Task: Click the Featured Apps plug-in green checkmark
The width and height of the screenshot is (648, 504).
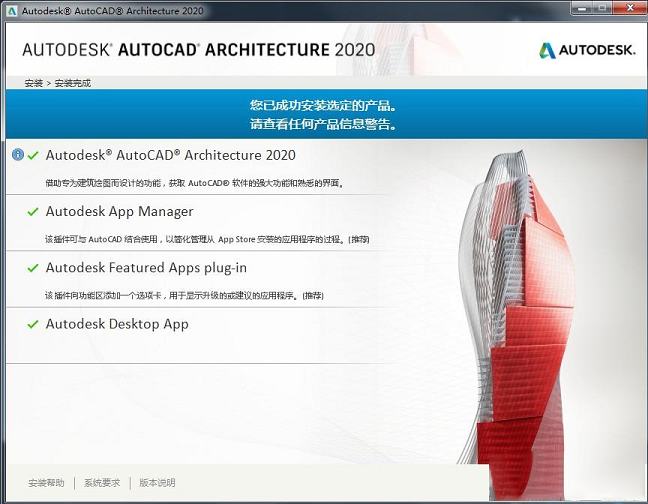Action: point(33,269)
